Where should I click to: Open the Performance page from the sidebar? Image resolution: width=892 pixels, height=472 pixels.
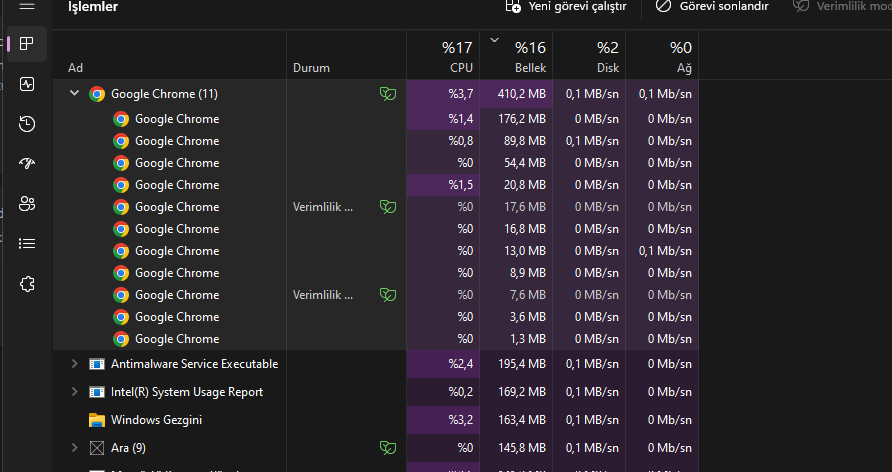(x=27, y=84)
